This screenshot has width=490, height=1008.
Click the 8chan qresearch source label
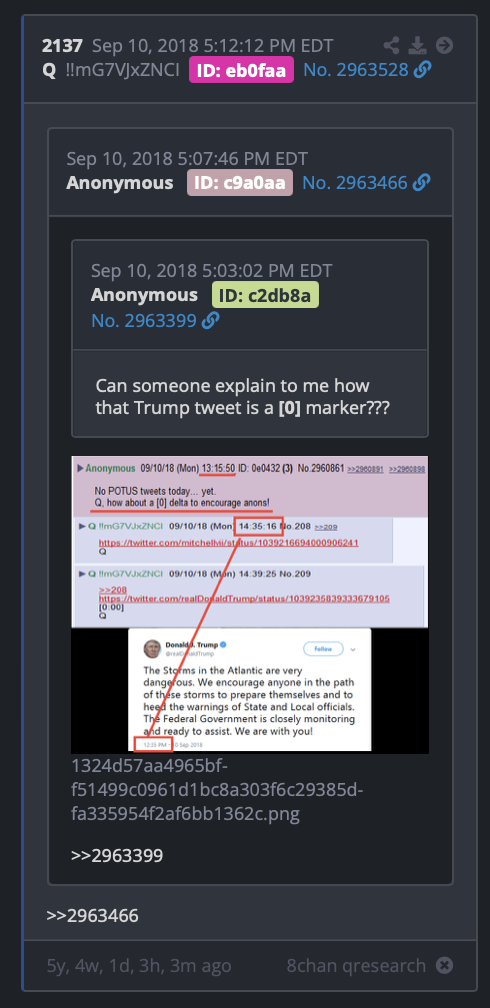pos(356,965)
